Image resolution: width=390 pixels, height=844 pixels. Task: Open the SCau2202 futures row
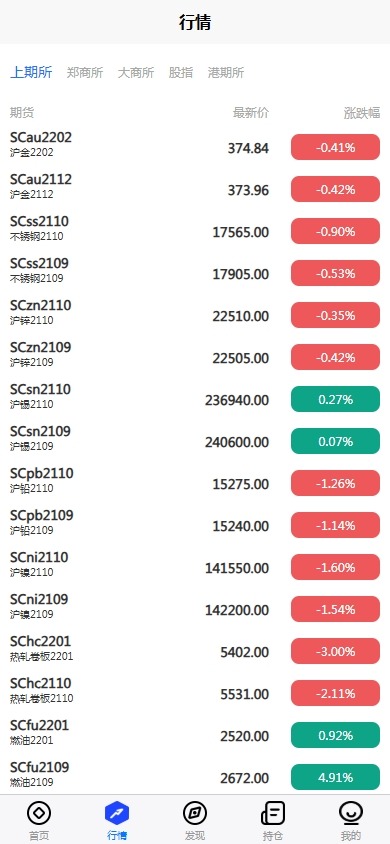[x=195, y=147]
